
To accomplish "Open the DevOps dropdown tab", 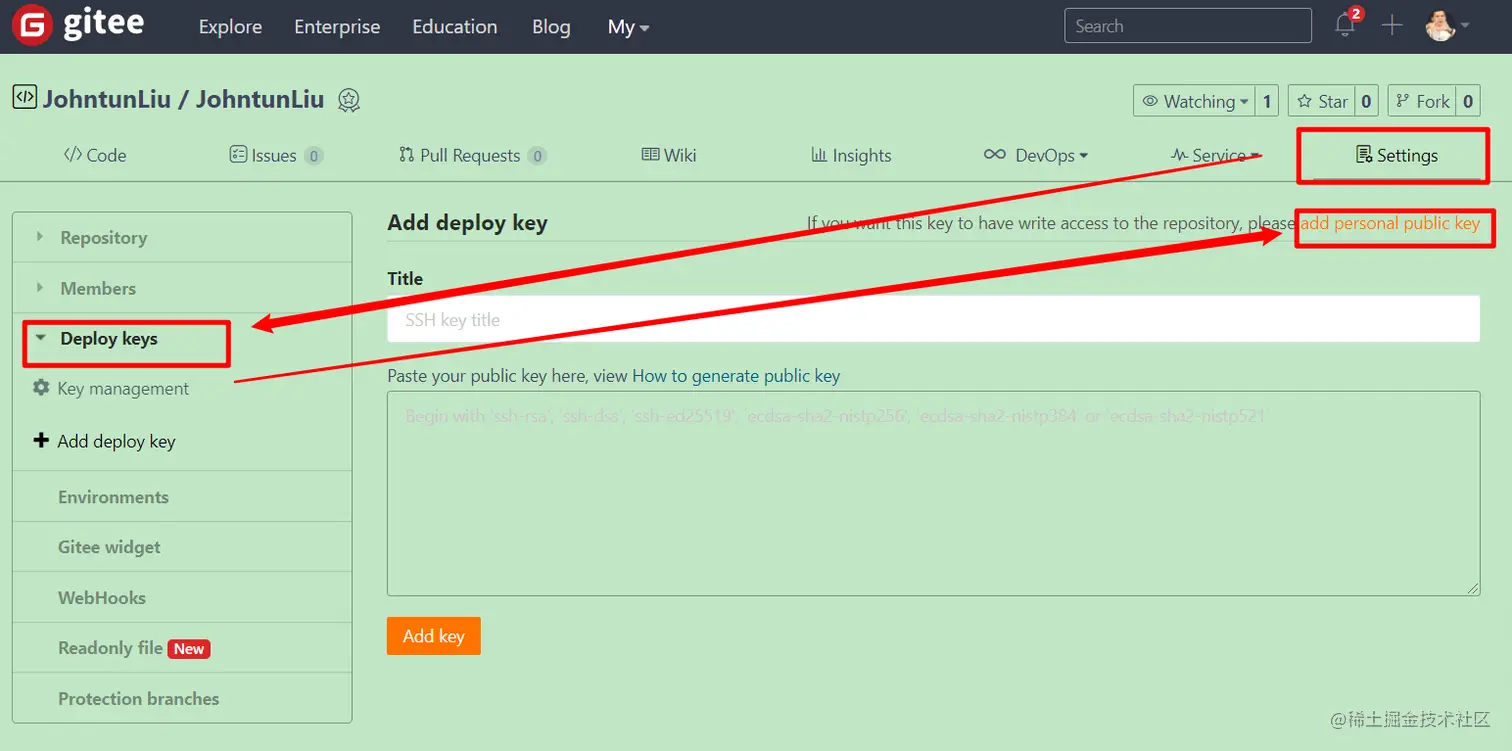I will (x=1036, y=155).
